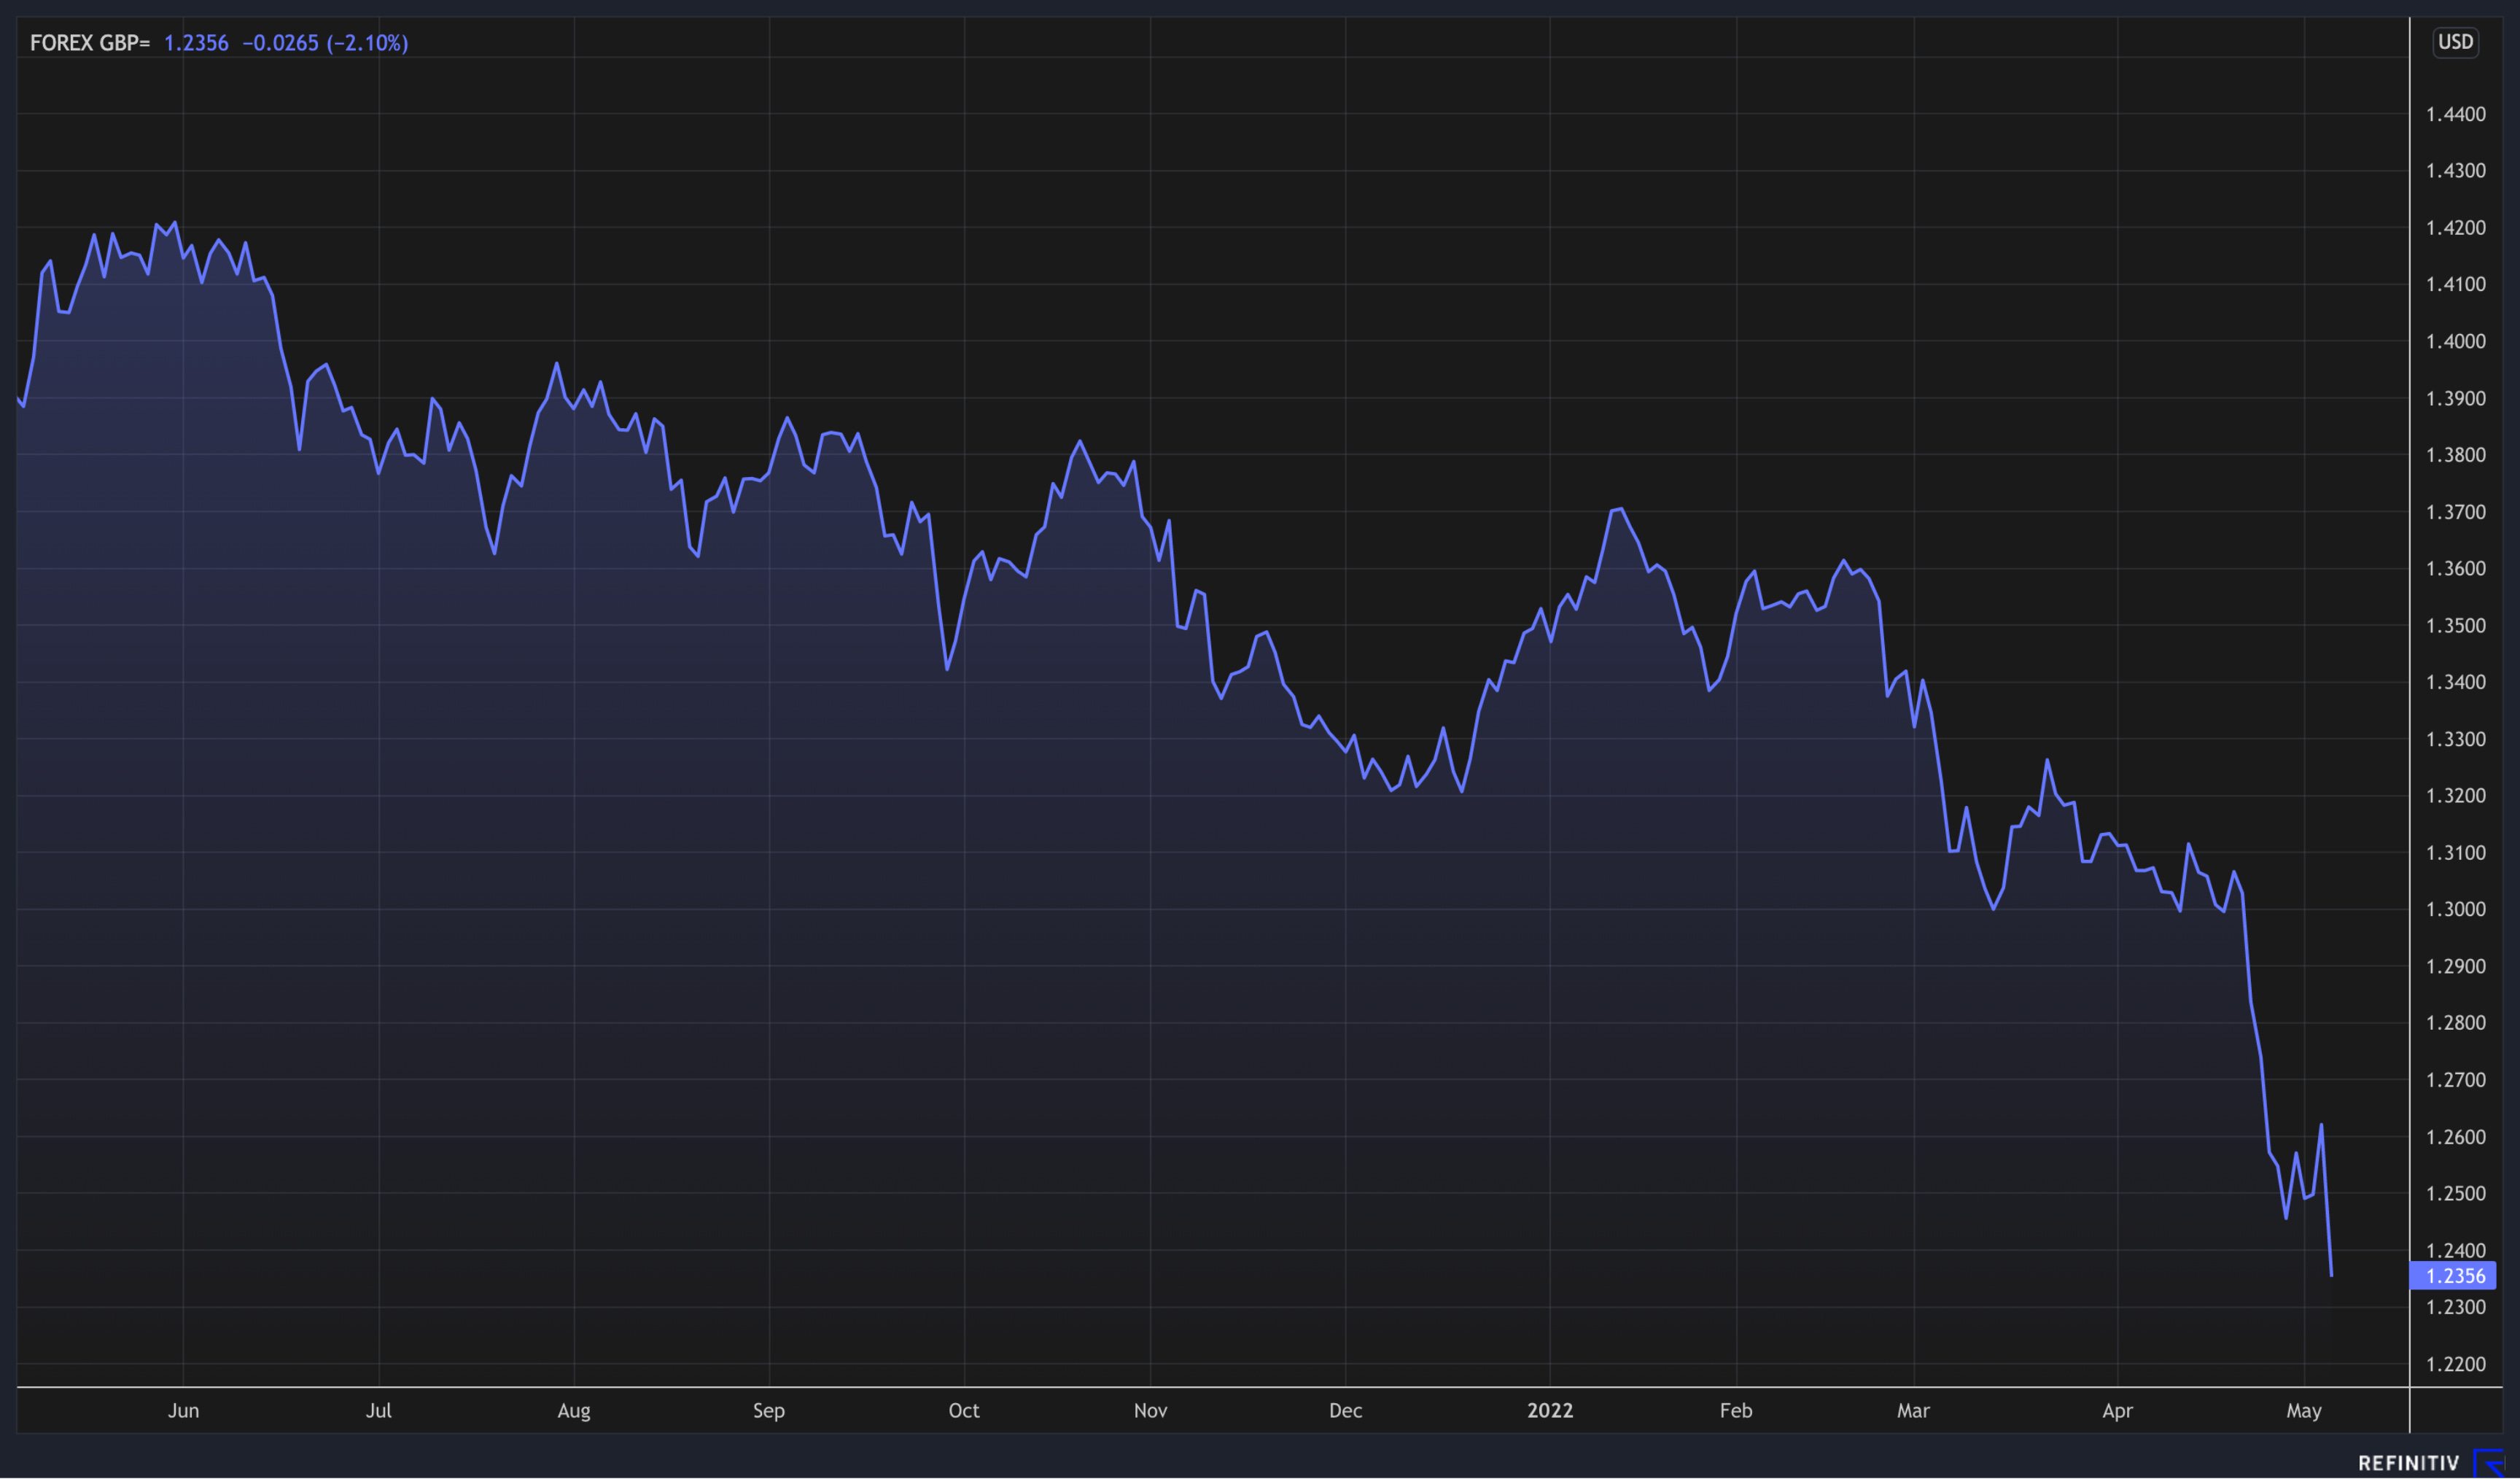The image size is (2520, 1479).
Task: Click the Jun label on time axis
Action: [x=183, y=1411]
